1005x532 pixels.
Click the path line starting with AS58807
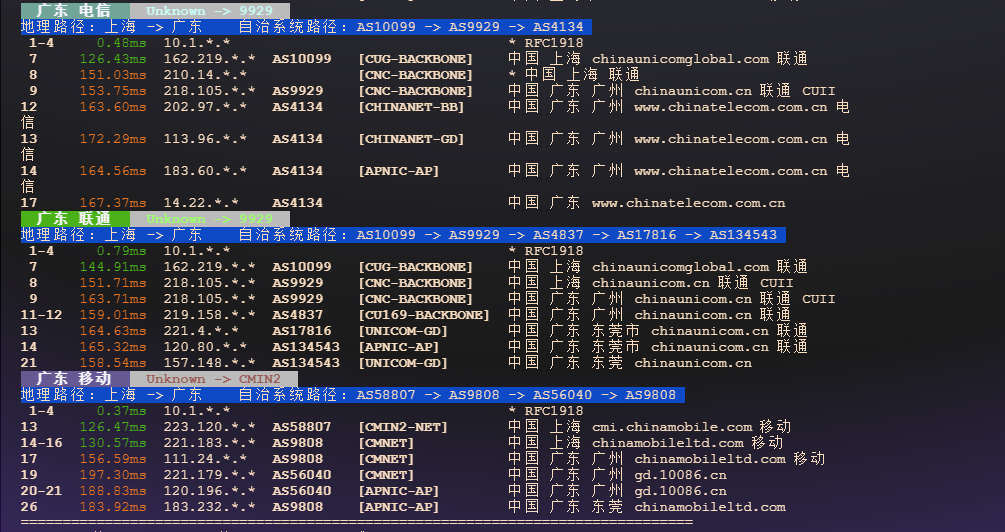350,395
